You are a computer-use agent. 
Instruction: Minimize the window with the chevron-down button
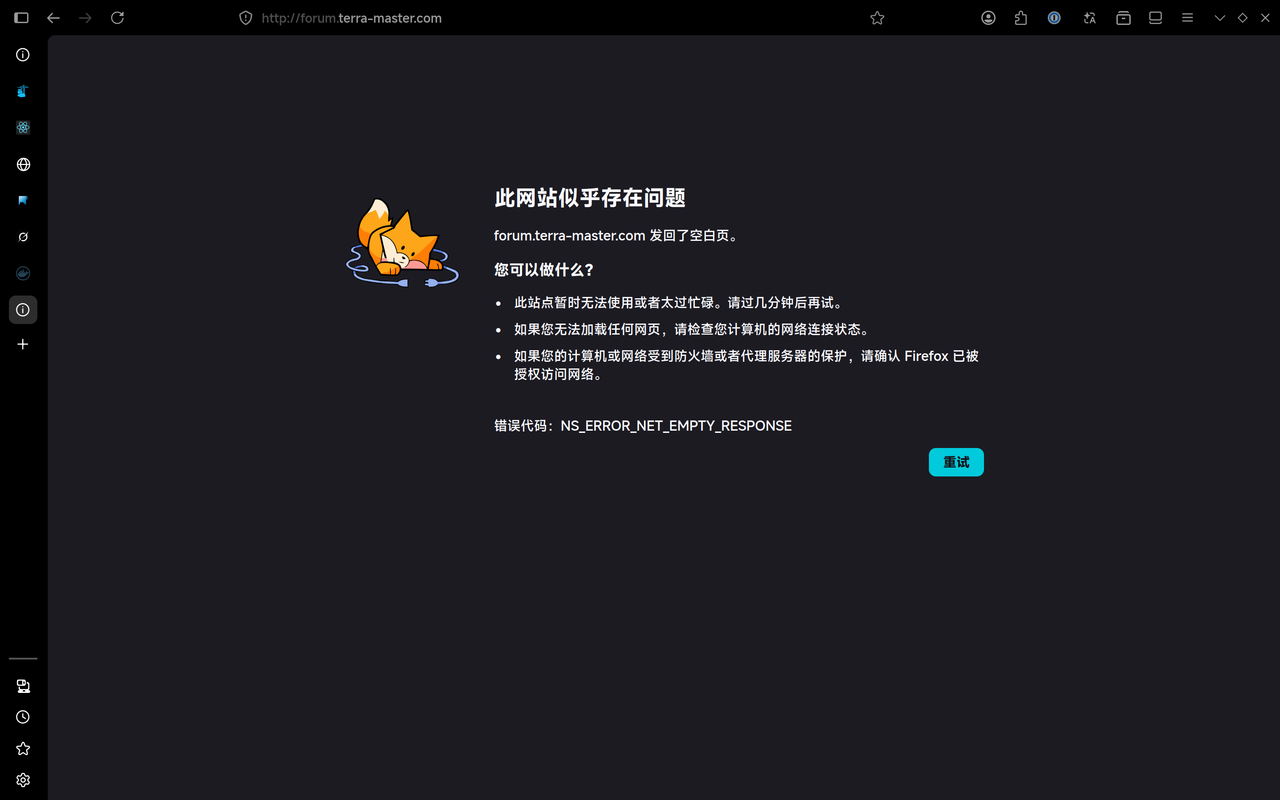[1220, 18]
